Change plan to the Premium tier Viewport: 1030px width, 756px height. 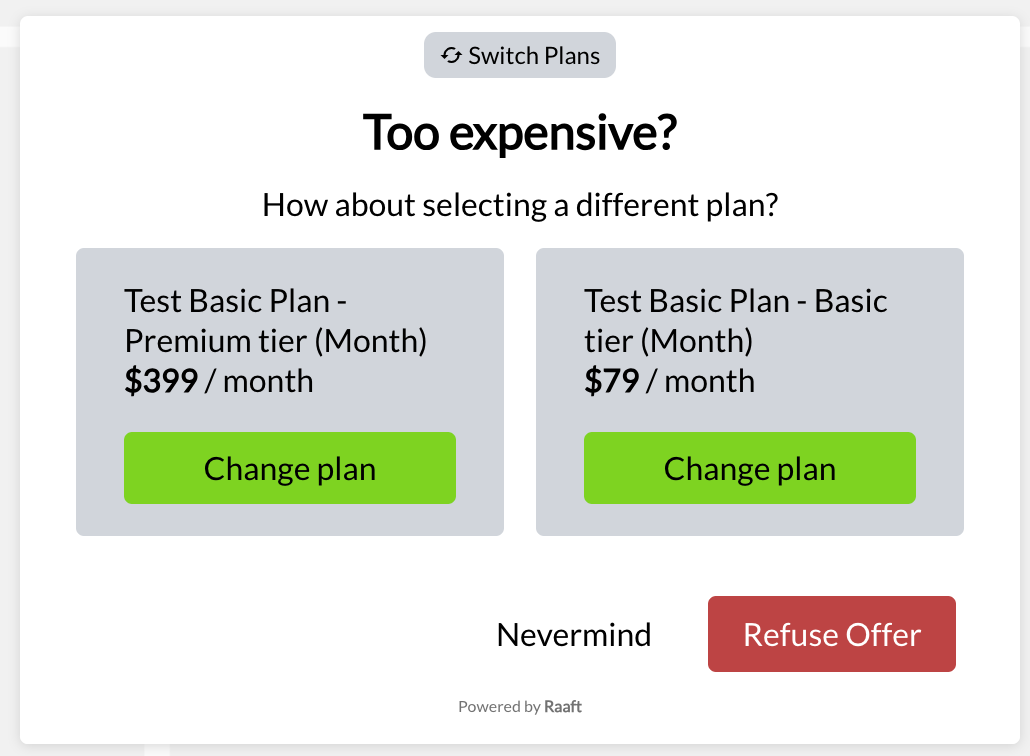(290, 468)
